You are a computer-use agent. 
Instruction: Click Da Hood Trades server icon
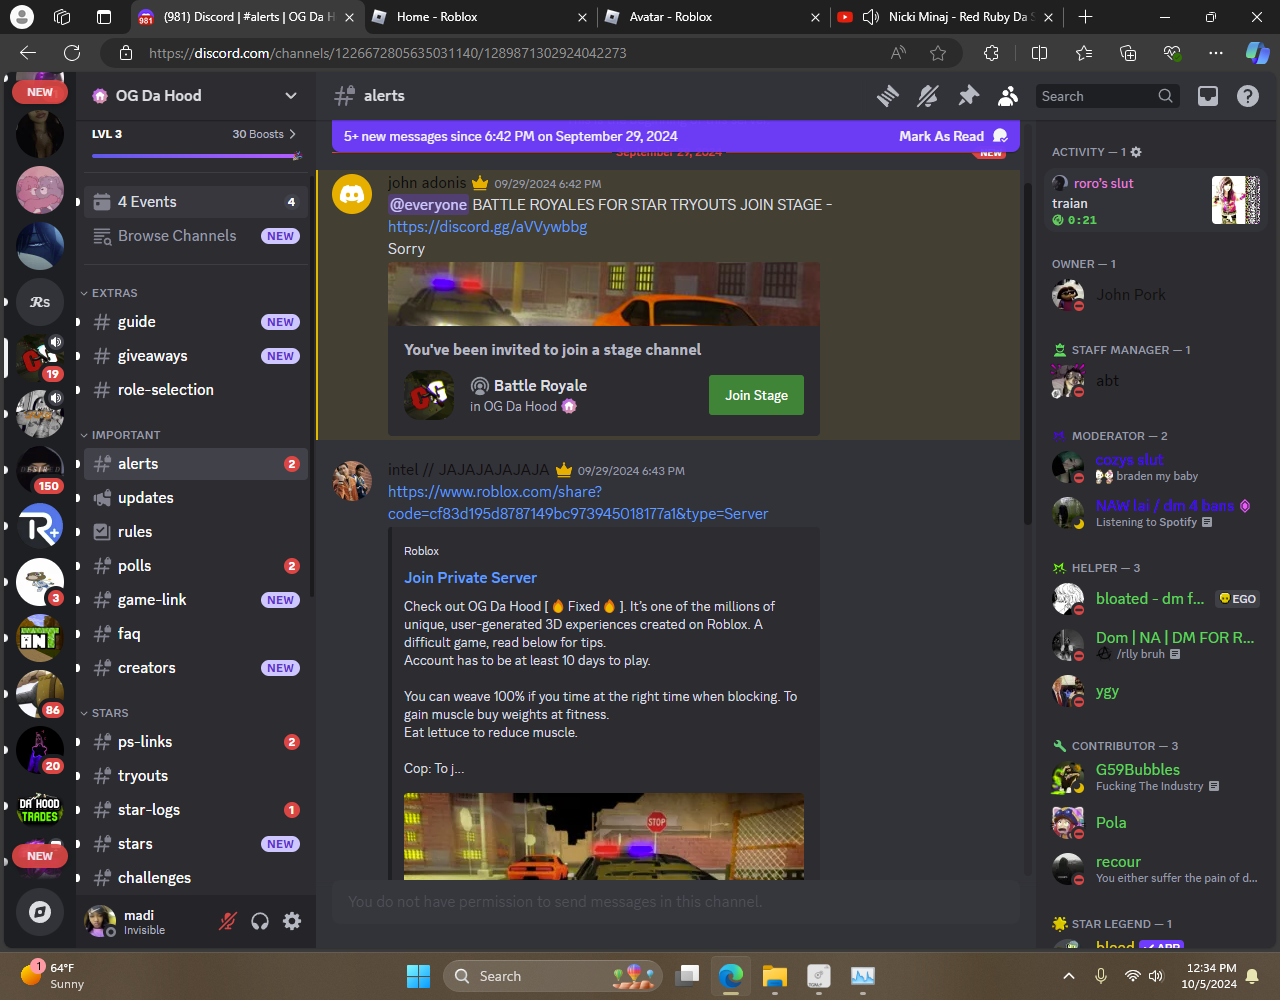click(x=40, y=806)
